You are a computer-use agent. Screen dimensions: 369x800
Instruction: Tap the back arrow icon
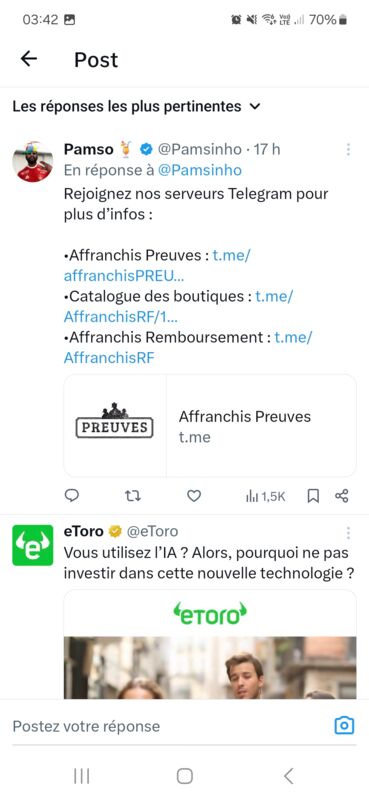(29, 59)
